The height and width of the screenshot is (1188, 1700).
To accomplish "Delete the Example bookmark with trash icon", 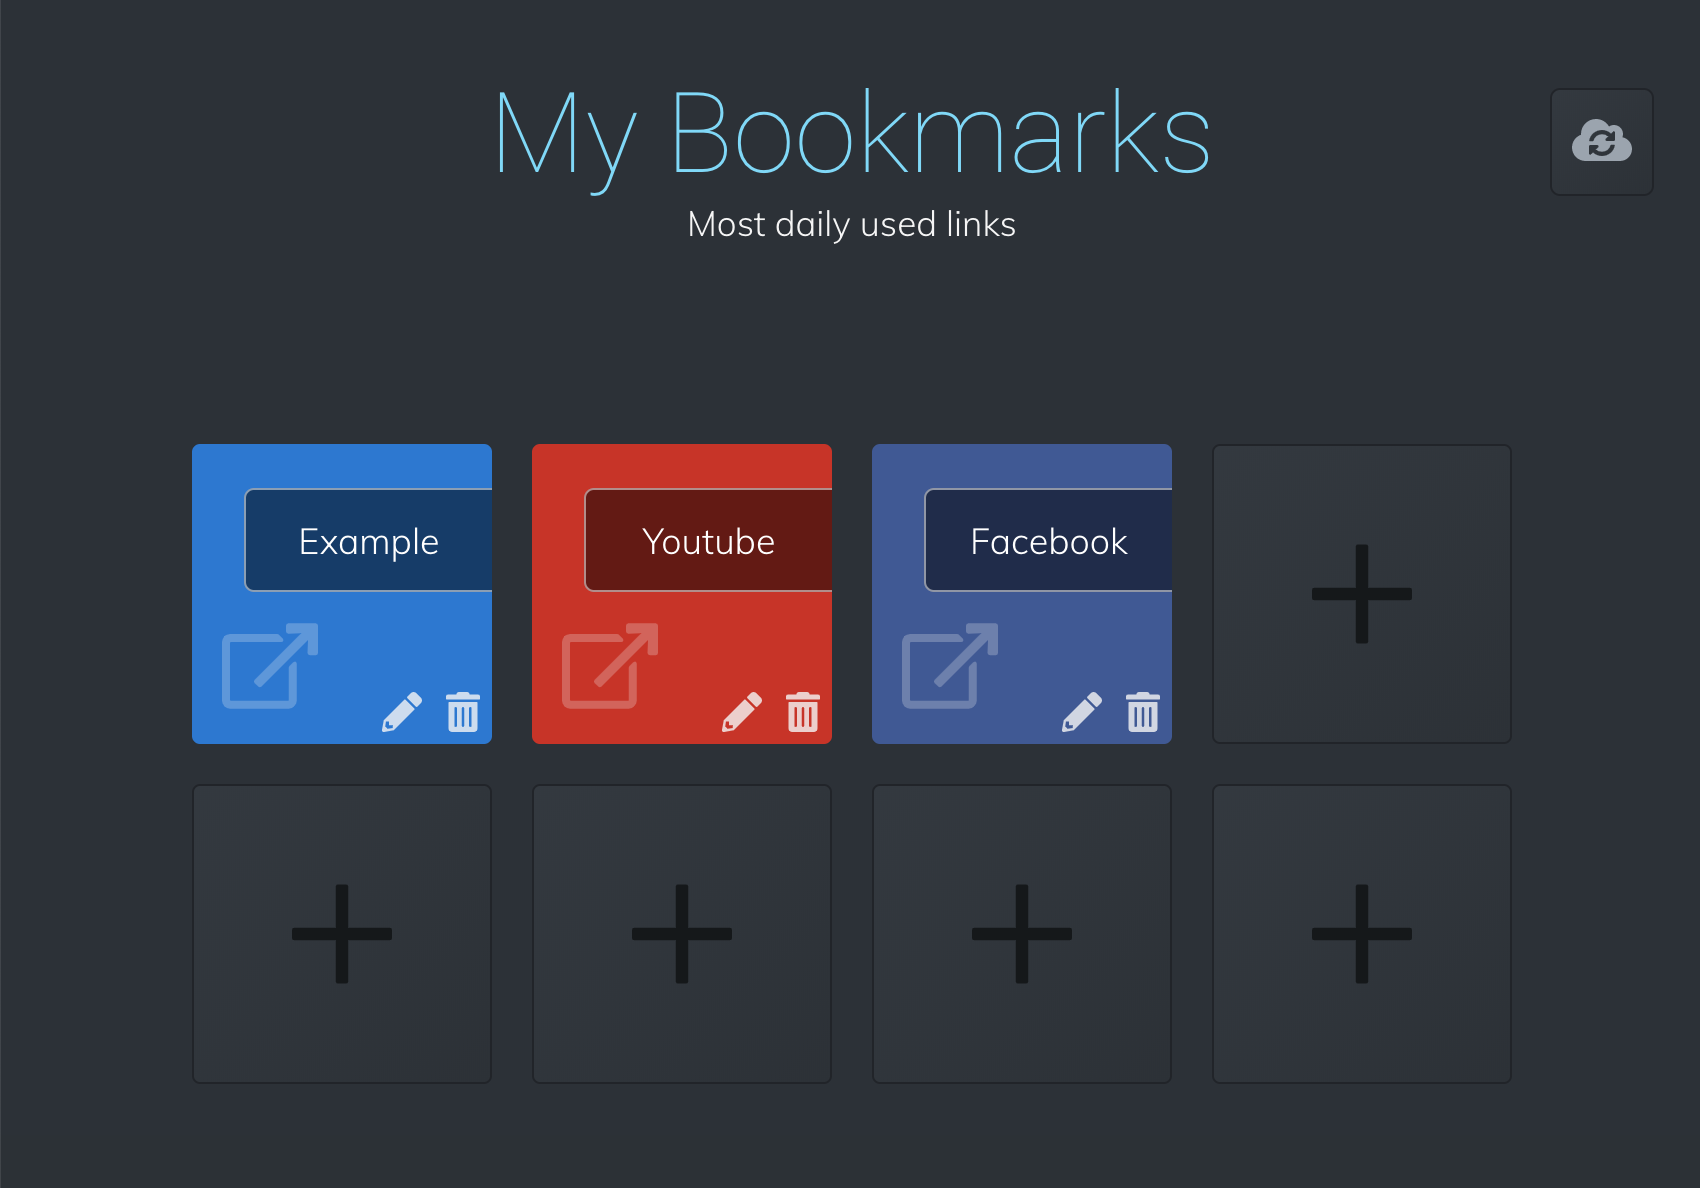I will tap(463, 712).
